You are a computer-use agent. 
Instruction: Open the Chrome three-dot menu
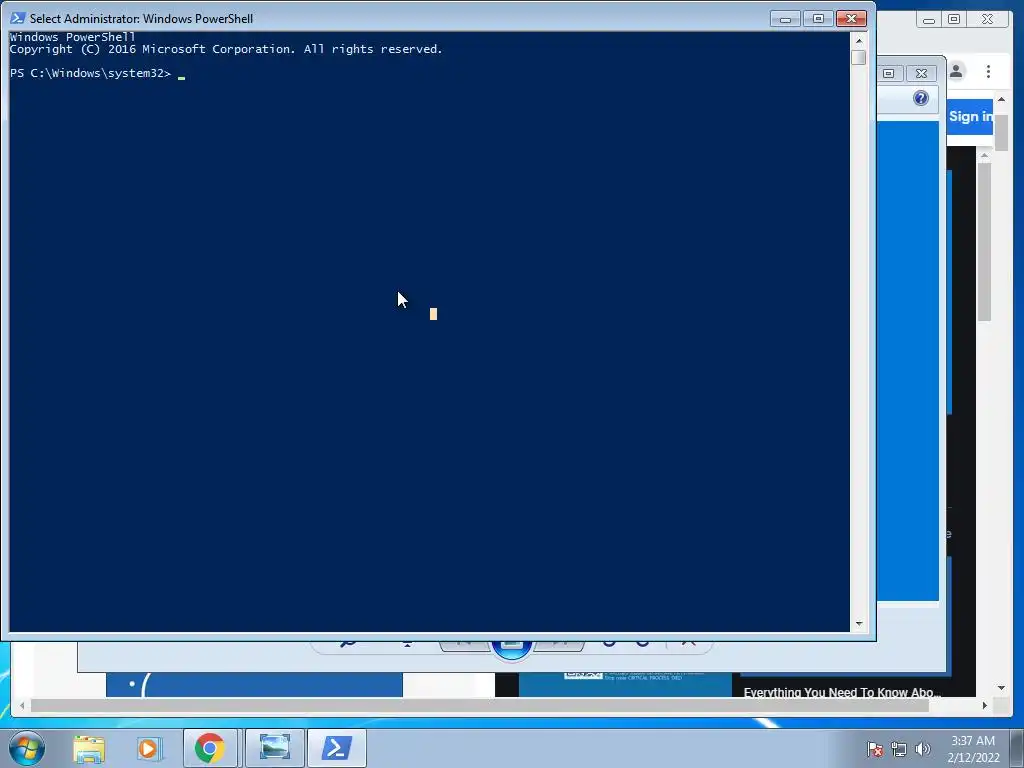click(988, 71)
